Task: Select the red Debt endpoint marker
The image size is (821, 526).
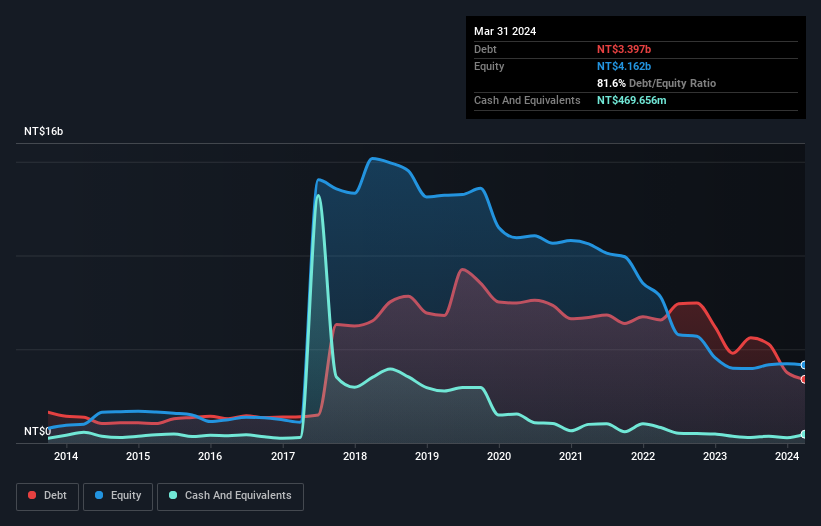Action: tap(804, 379)
